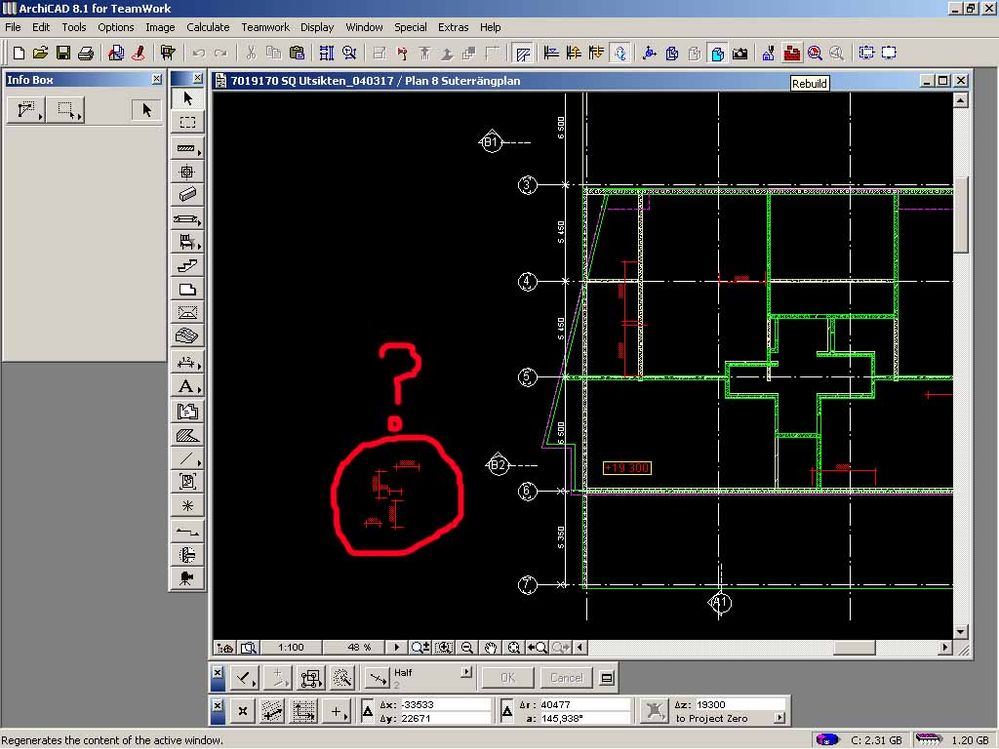
Task: Activate the Beam tool
Action: 187,194
